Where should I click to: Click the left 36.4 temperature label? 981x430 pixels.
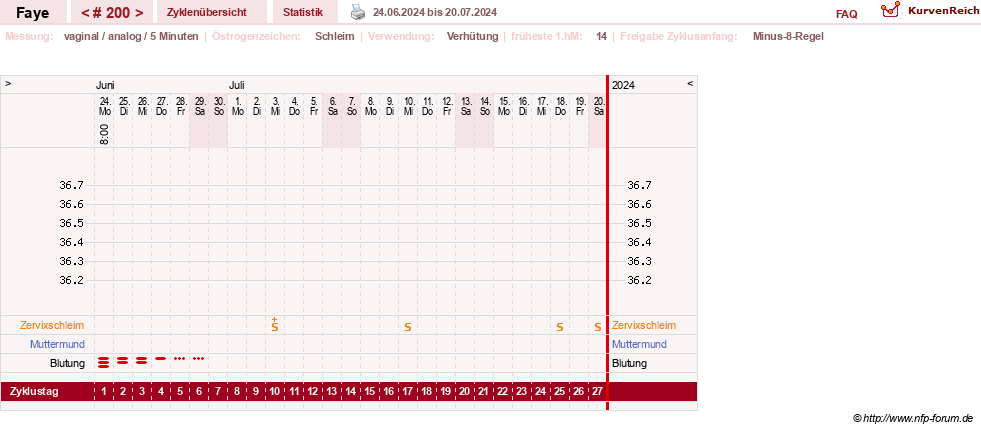pos(71,242)
